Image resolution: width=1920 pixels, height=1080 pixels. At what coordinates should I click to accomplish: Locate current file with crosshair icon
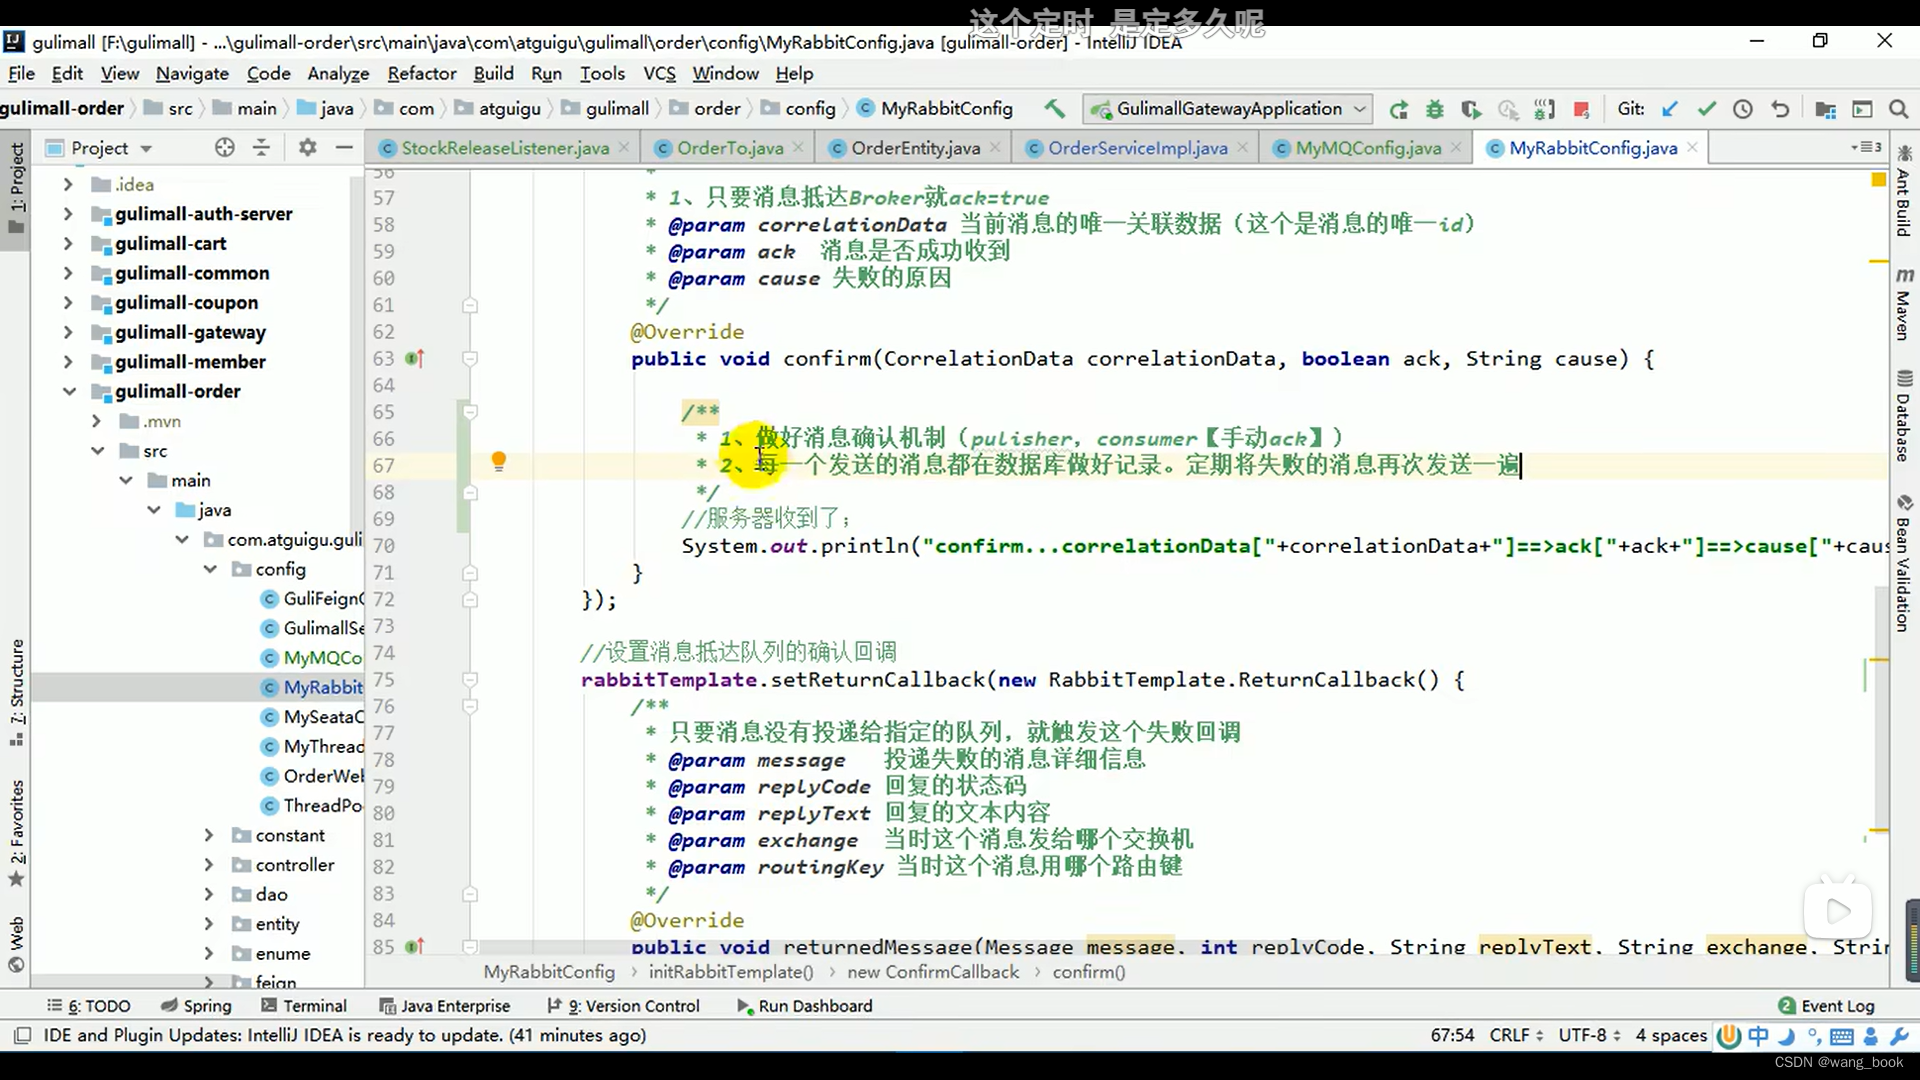coord(224,147)
